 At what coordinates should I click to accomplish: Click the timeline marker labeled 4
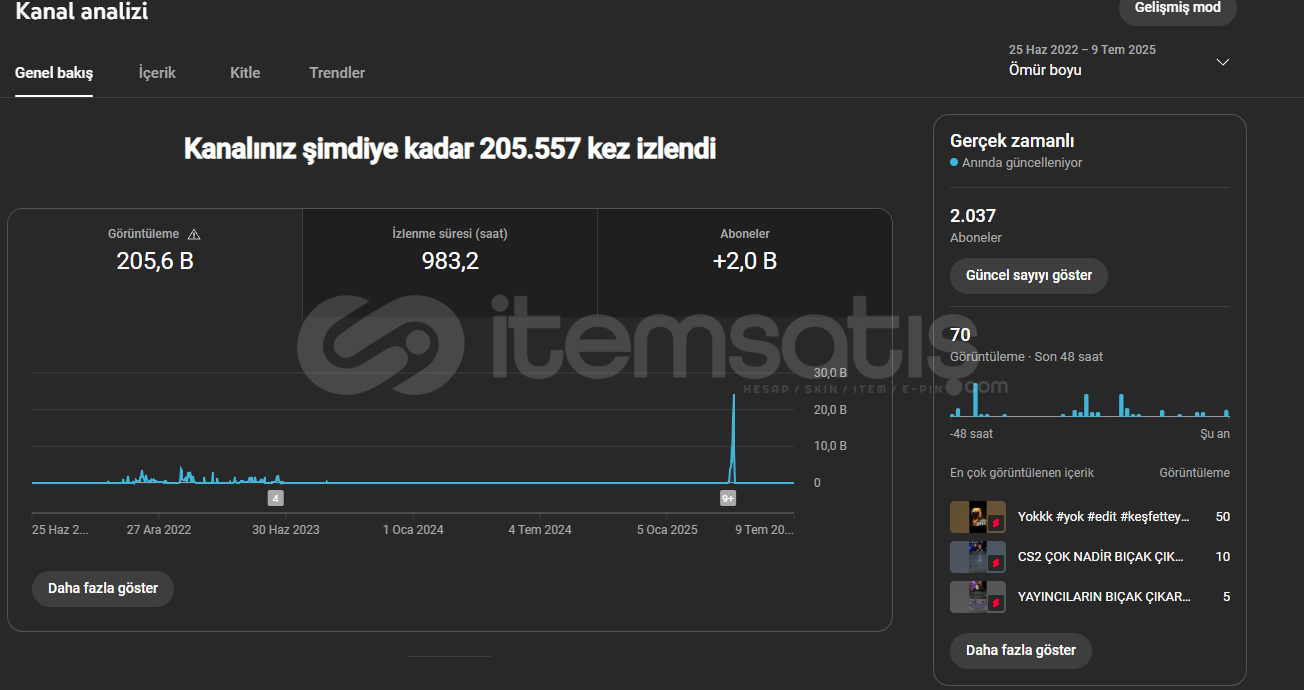pyautogui.click(x=276, y=497)
